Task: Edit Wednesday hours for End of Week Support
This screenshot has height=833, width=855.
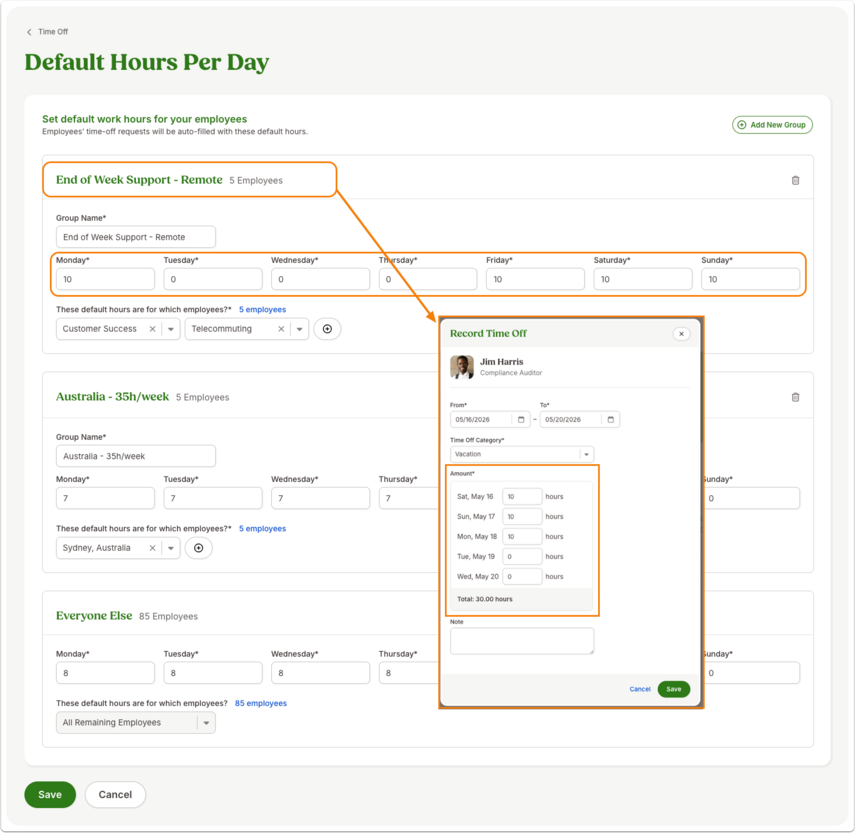Action: pyautogui.click(x=321, y=279)
